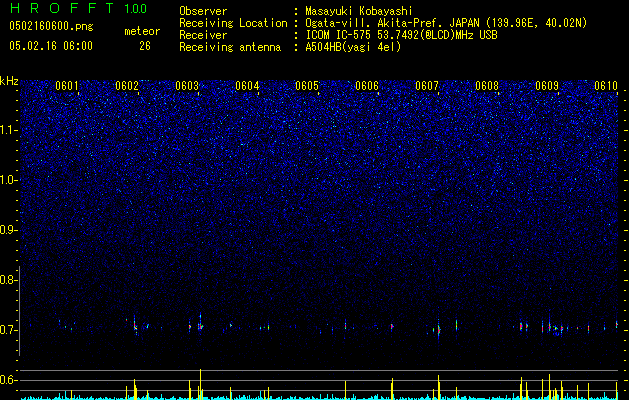The width and height of the screenshot is (629, 400).
Task: Click the 0602 time axis marker
Action: tap(127, 86)
